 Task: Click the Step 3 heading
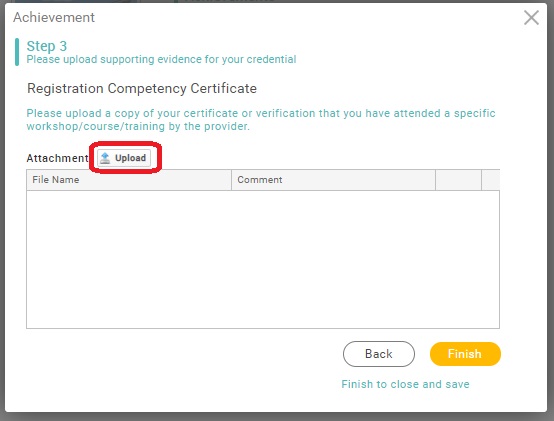tap(47, 46)
